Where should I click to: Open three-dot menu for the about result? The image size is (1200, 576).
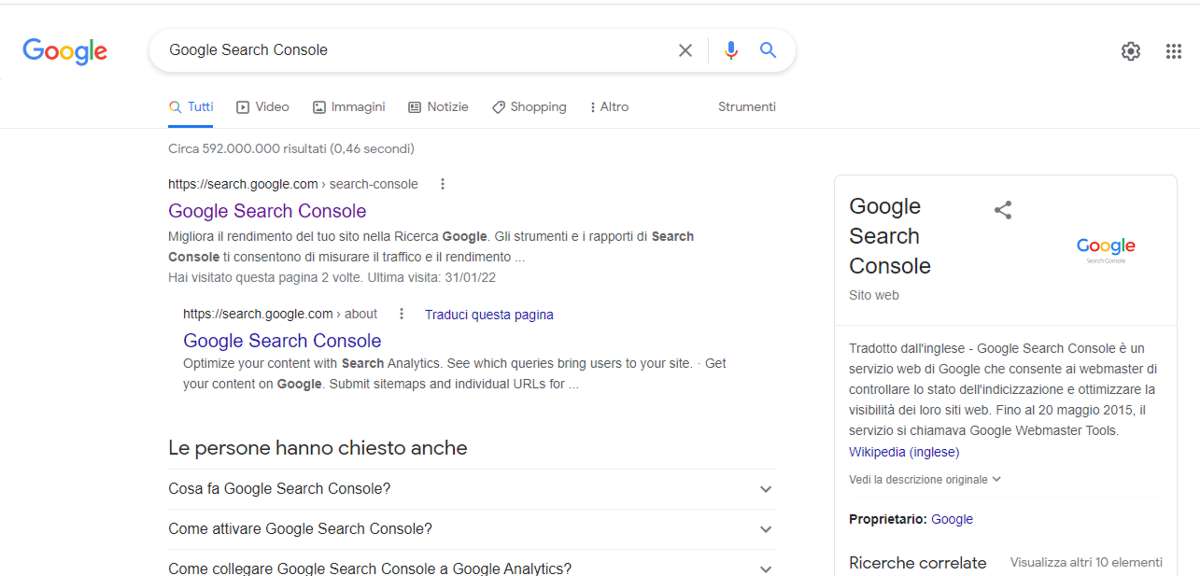pos(402,314)
